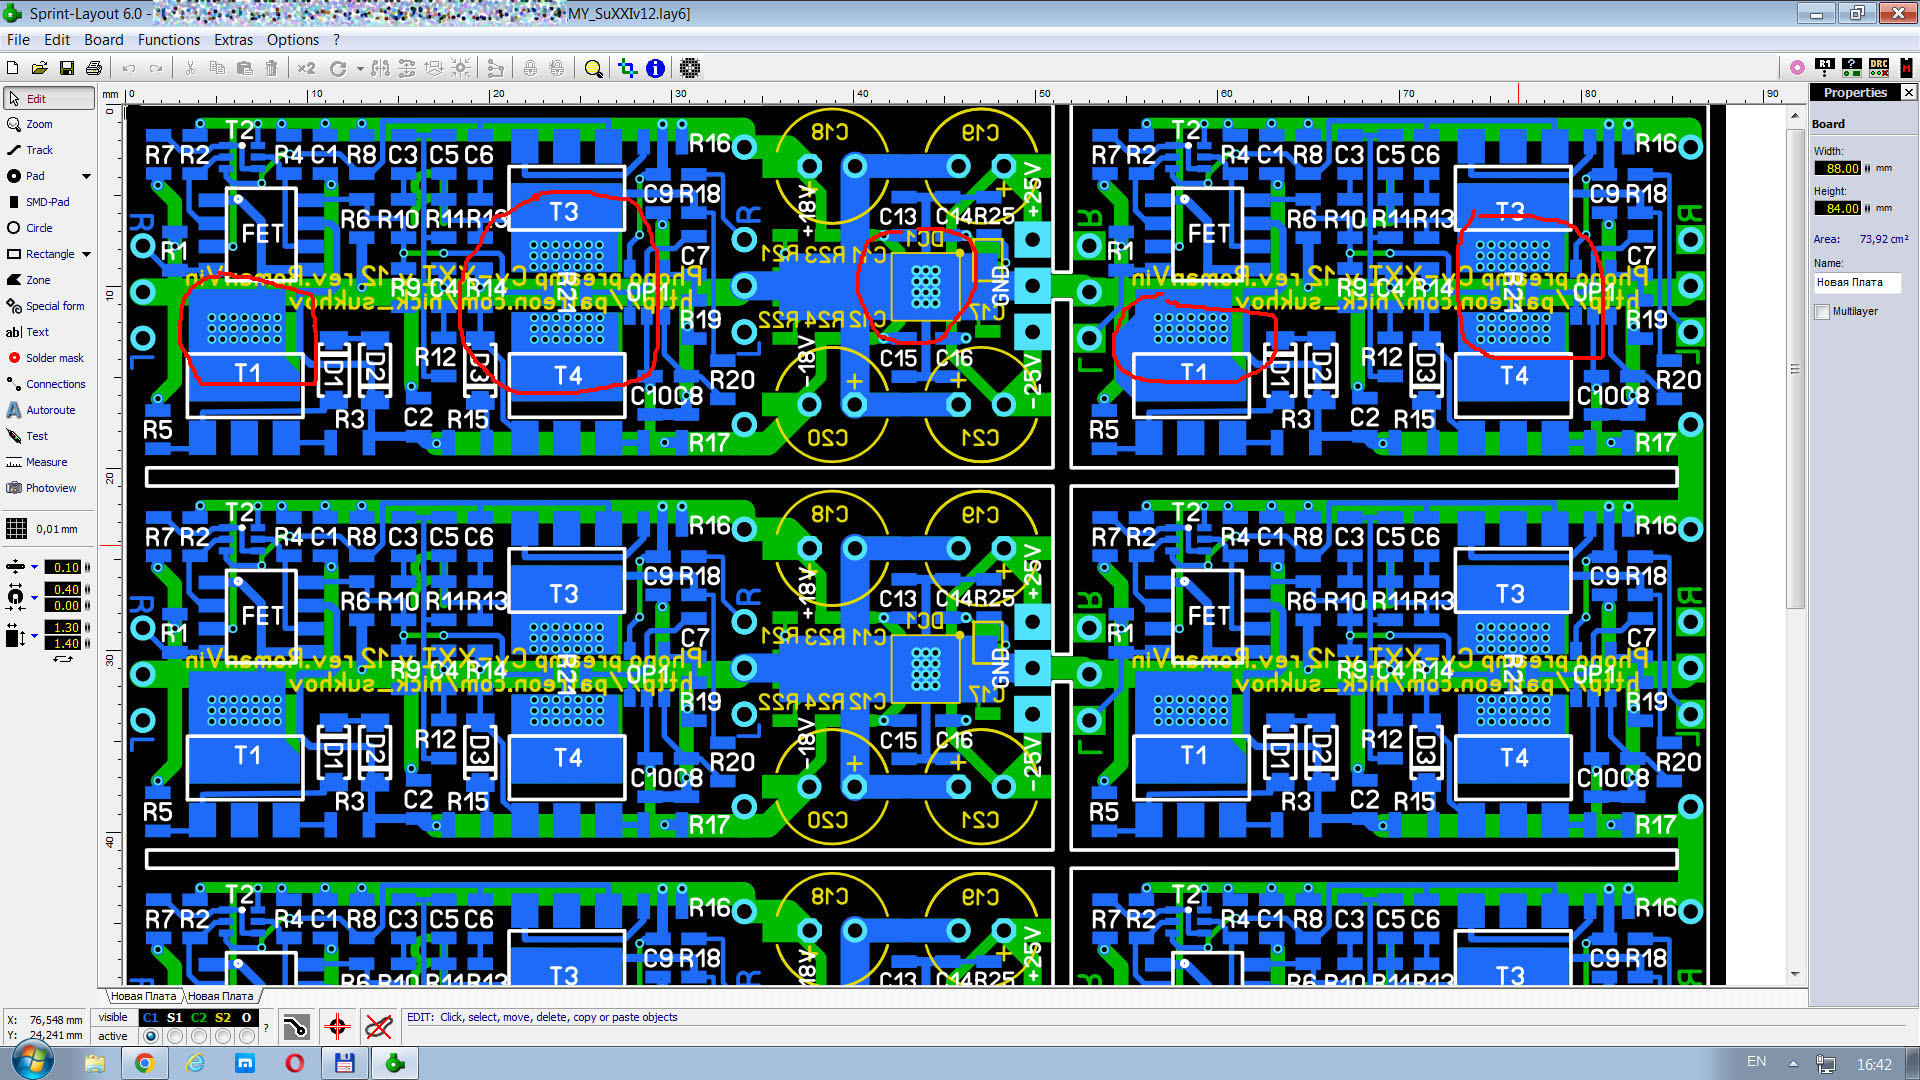Set S1 as the active layer
Viewport: 1920px width, 1080px height.
click(175, 1037)
